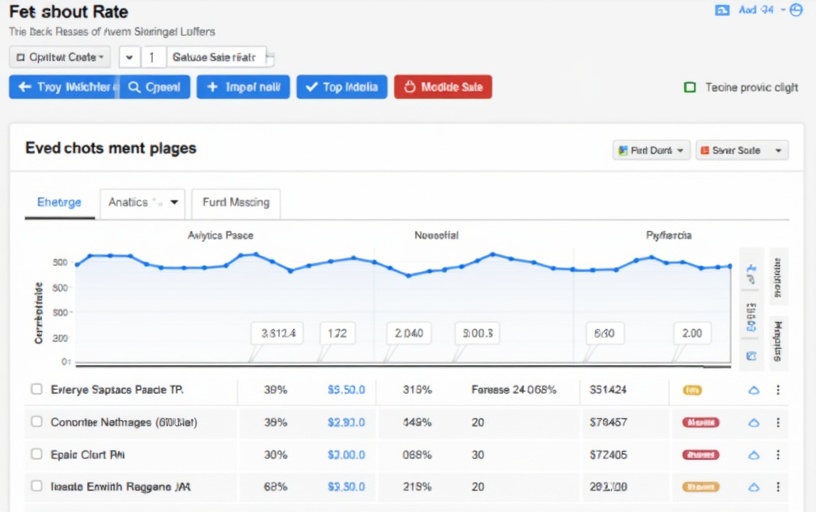Viewport: 816px width, 512px height.
Task: Open the '$0.00.0' link in Epaic Clurt row
Action: click(x=346, y=455)
